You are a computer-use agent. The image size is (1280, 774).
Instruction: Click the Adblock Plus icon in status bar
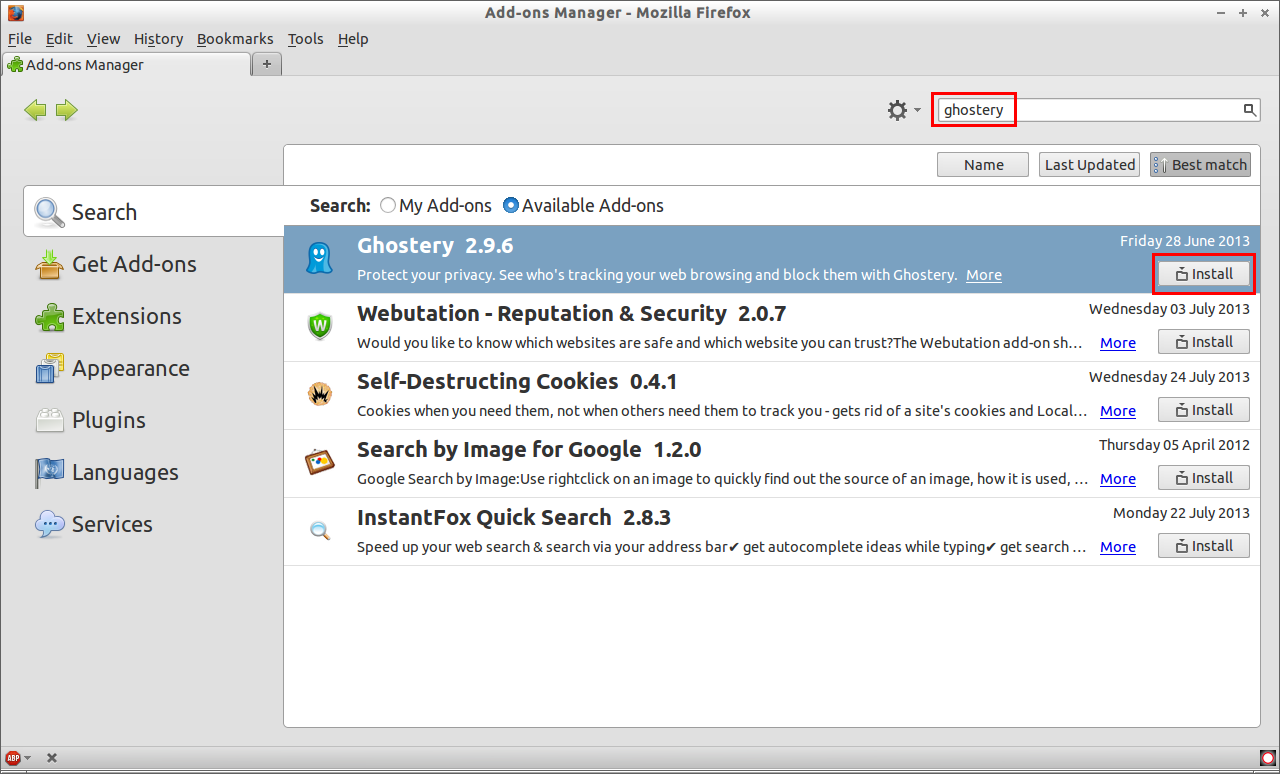click(13, 758)
